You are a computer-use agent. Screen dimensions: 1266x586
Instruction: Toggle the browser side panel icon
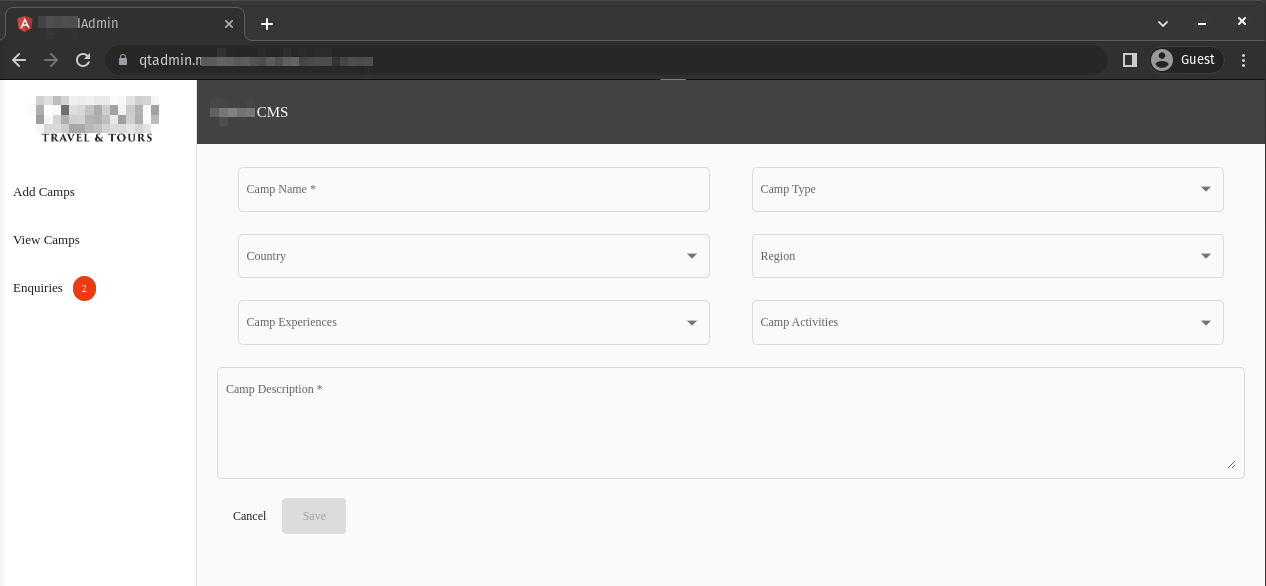point(1129,60)
